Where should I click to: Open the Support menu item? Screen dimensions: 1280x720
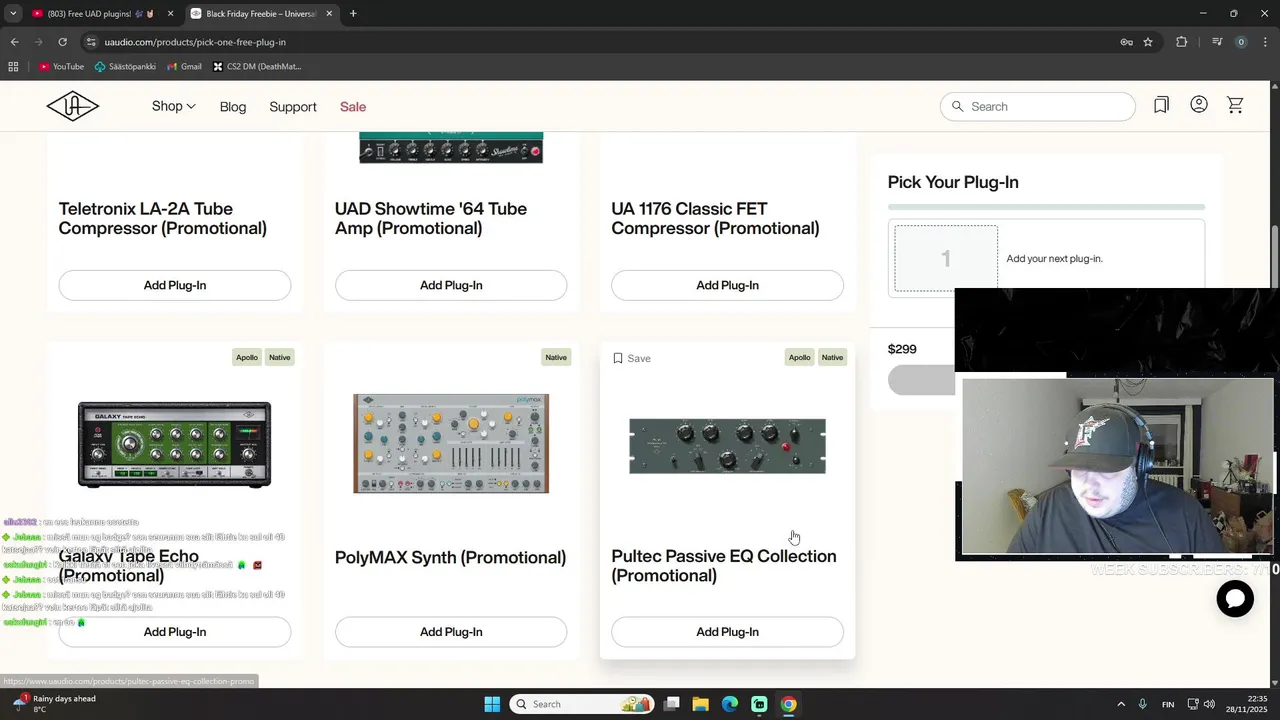[x=293, y=107]
